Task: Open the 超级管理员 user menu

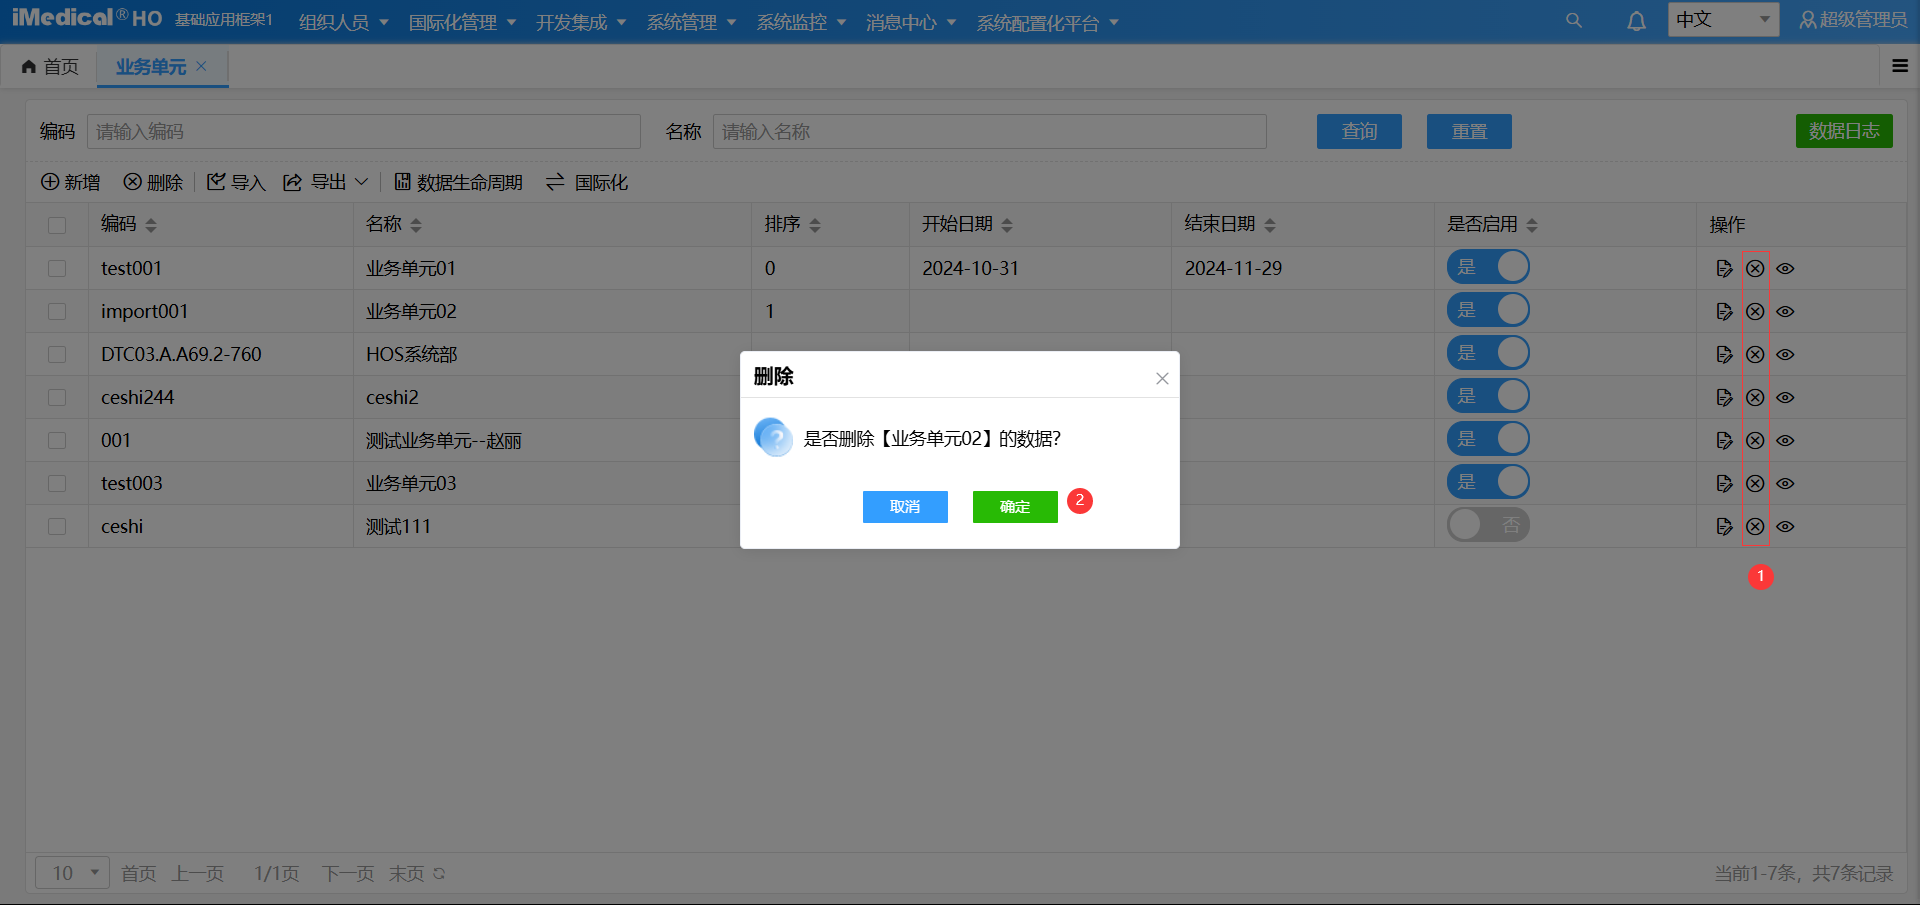Action: tap(1853, 20)
